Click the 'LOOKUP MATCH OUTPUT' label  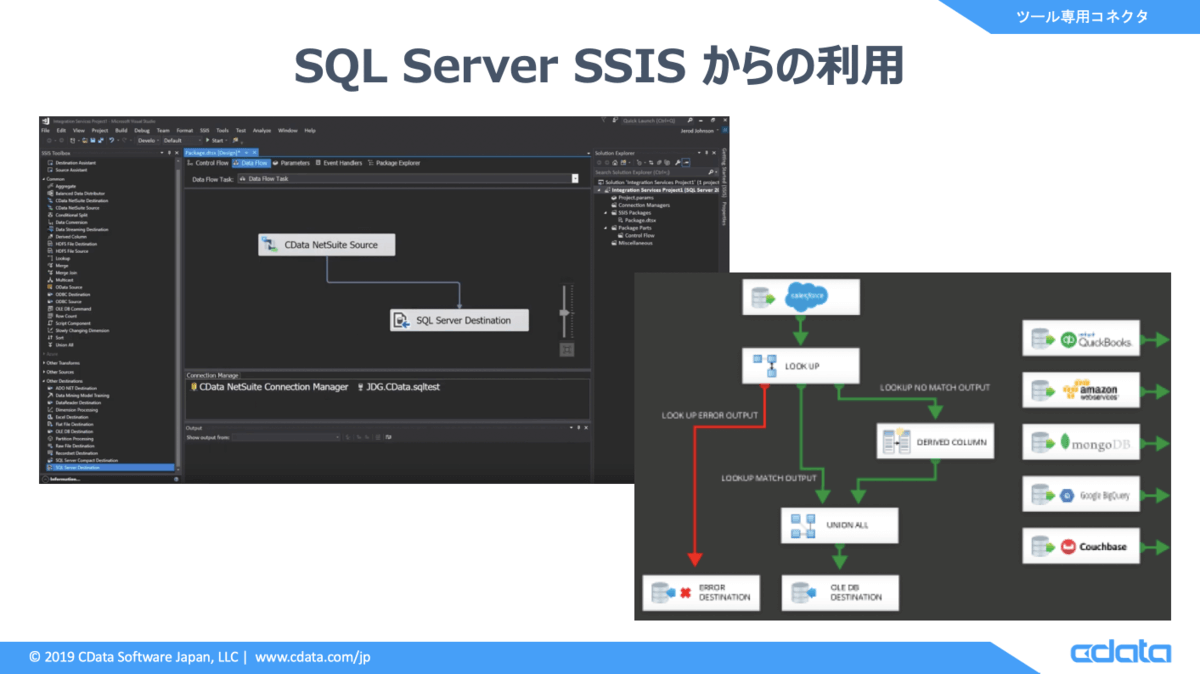[769, 478]
